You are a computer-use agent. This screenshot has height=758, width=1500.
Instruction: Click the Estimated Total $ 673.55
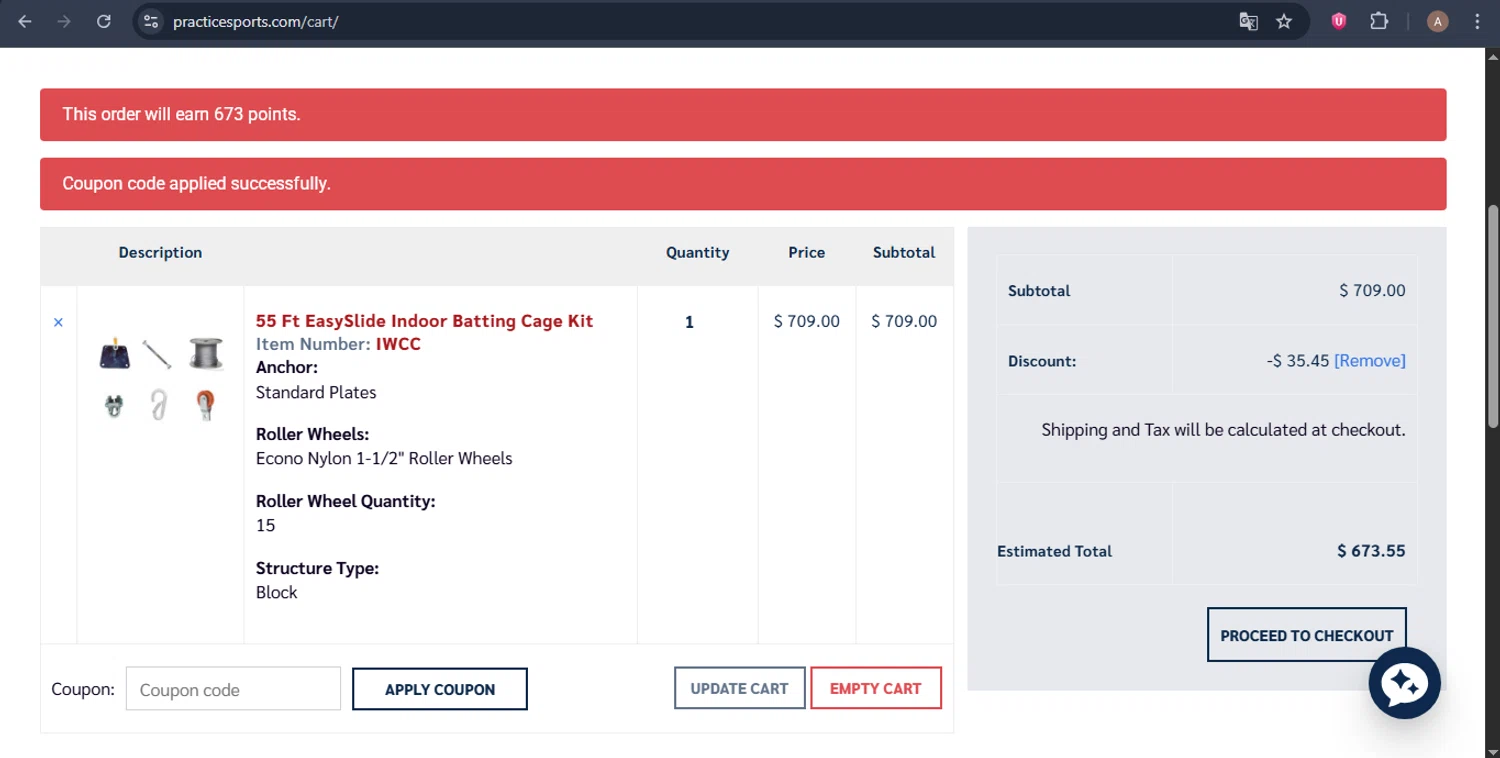[x=1371, y=551]
